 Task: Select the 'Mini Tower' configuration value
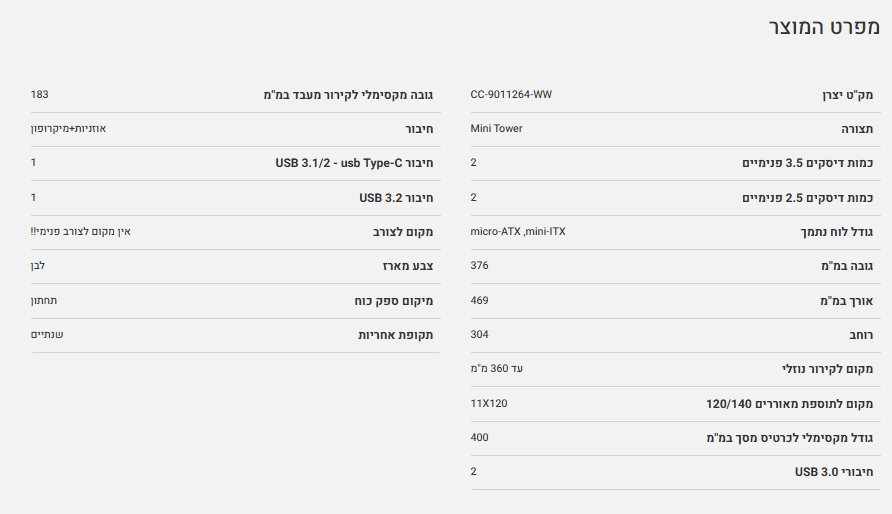pos(496,128)
